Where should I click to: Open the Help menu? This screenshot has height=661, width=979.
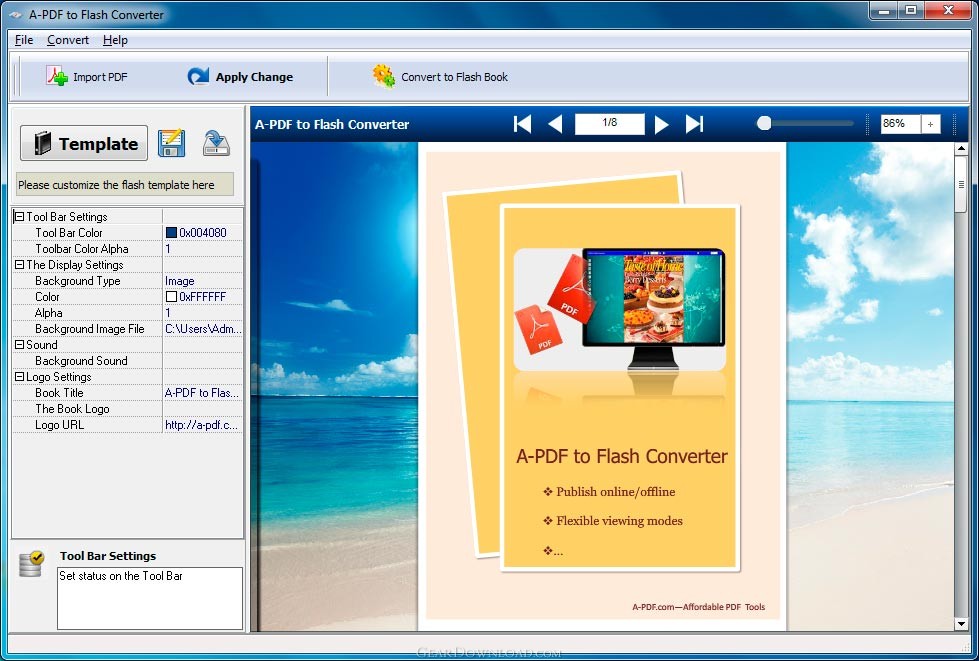[116, 40]
